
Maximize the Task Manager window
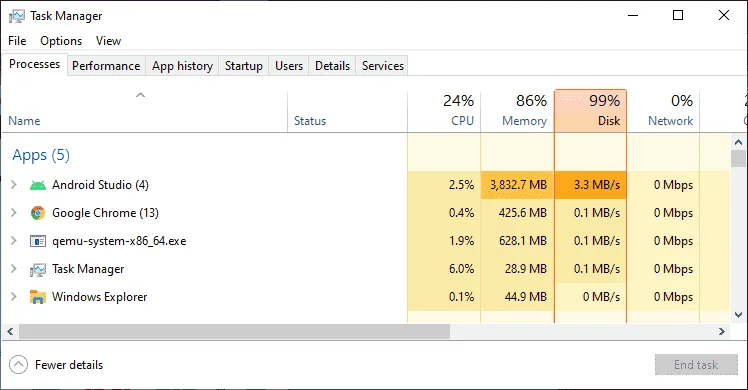pyautogui.click(x=678, y=16)
